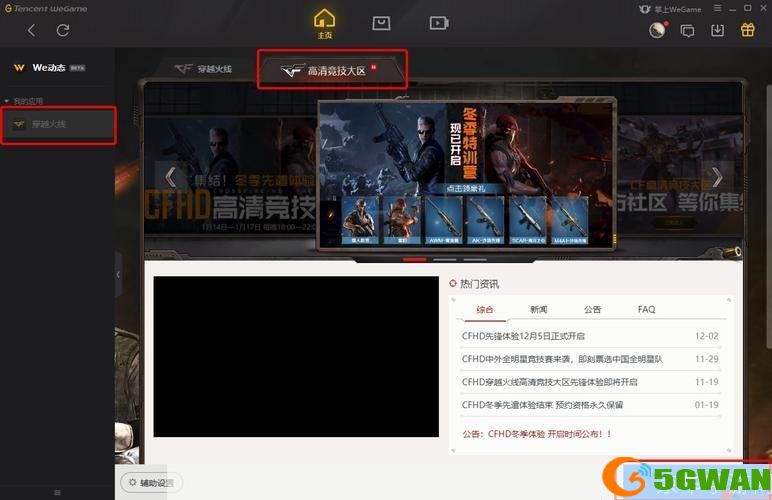
Task: Select the 新闻 tab
Action: pos(538,310)
